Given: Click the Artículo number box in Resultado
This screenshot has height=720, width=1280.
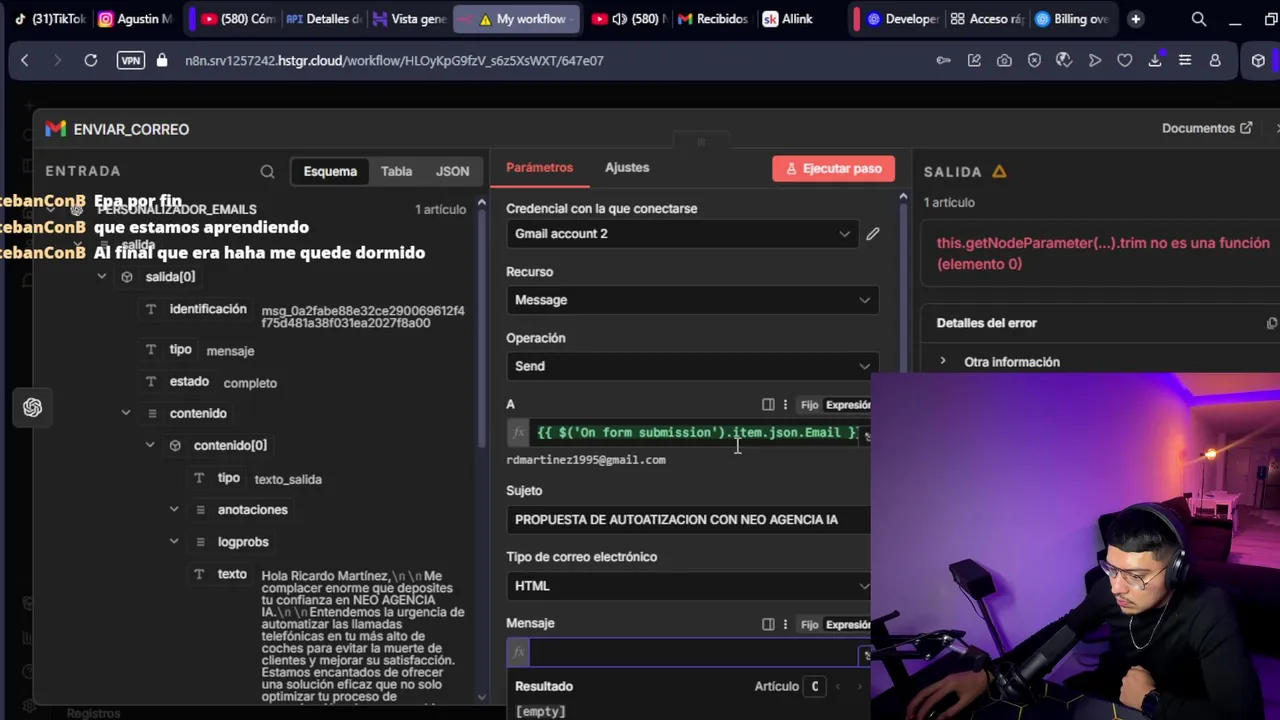Looking at the screenshot, I should [x=815, y=686].
